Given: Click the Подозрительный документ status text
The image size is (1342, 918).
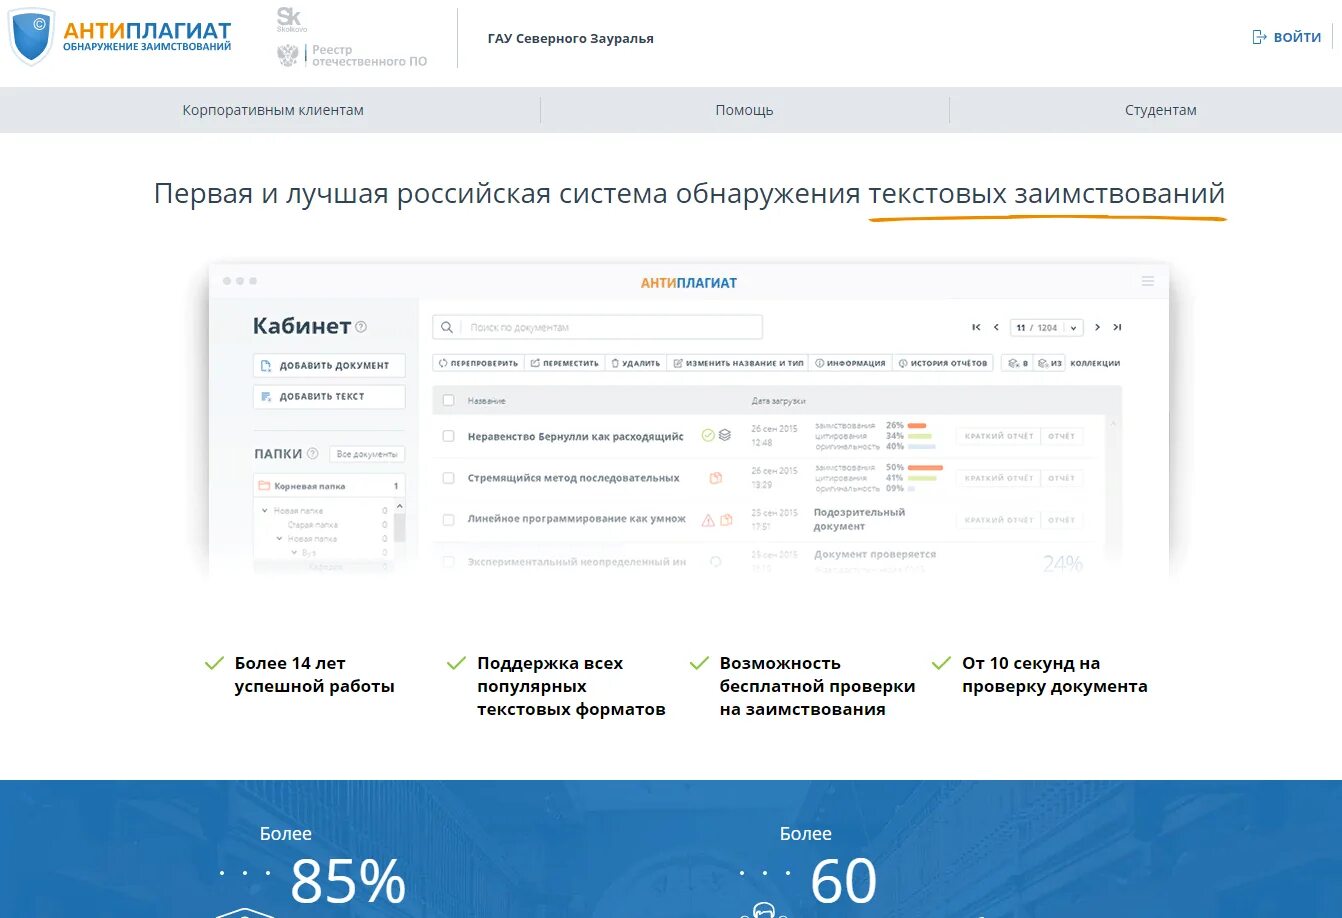Looking at the screenshot, I should click(x=859, y=519).
